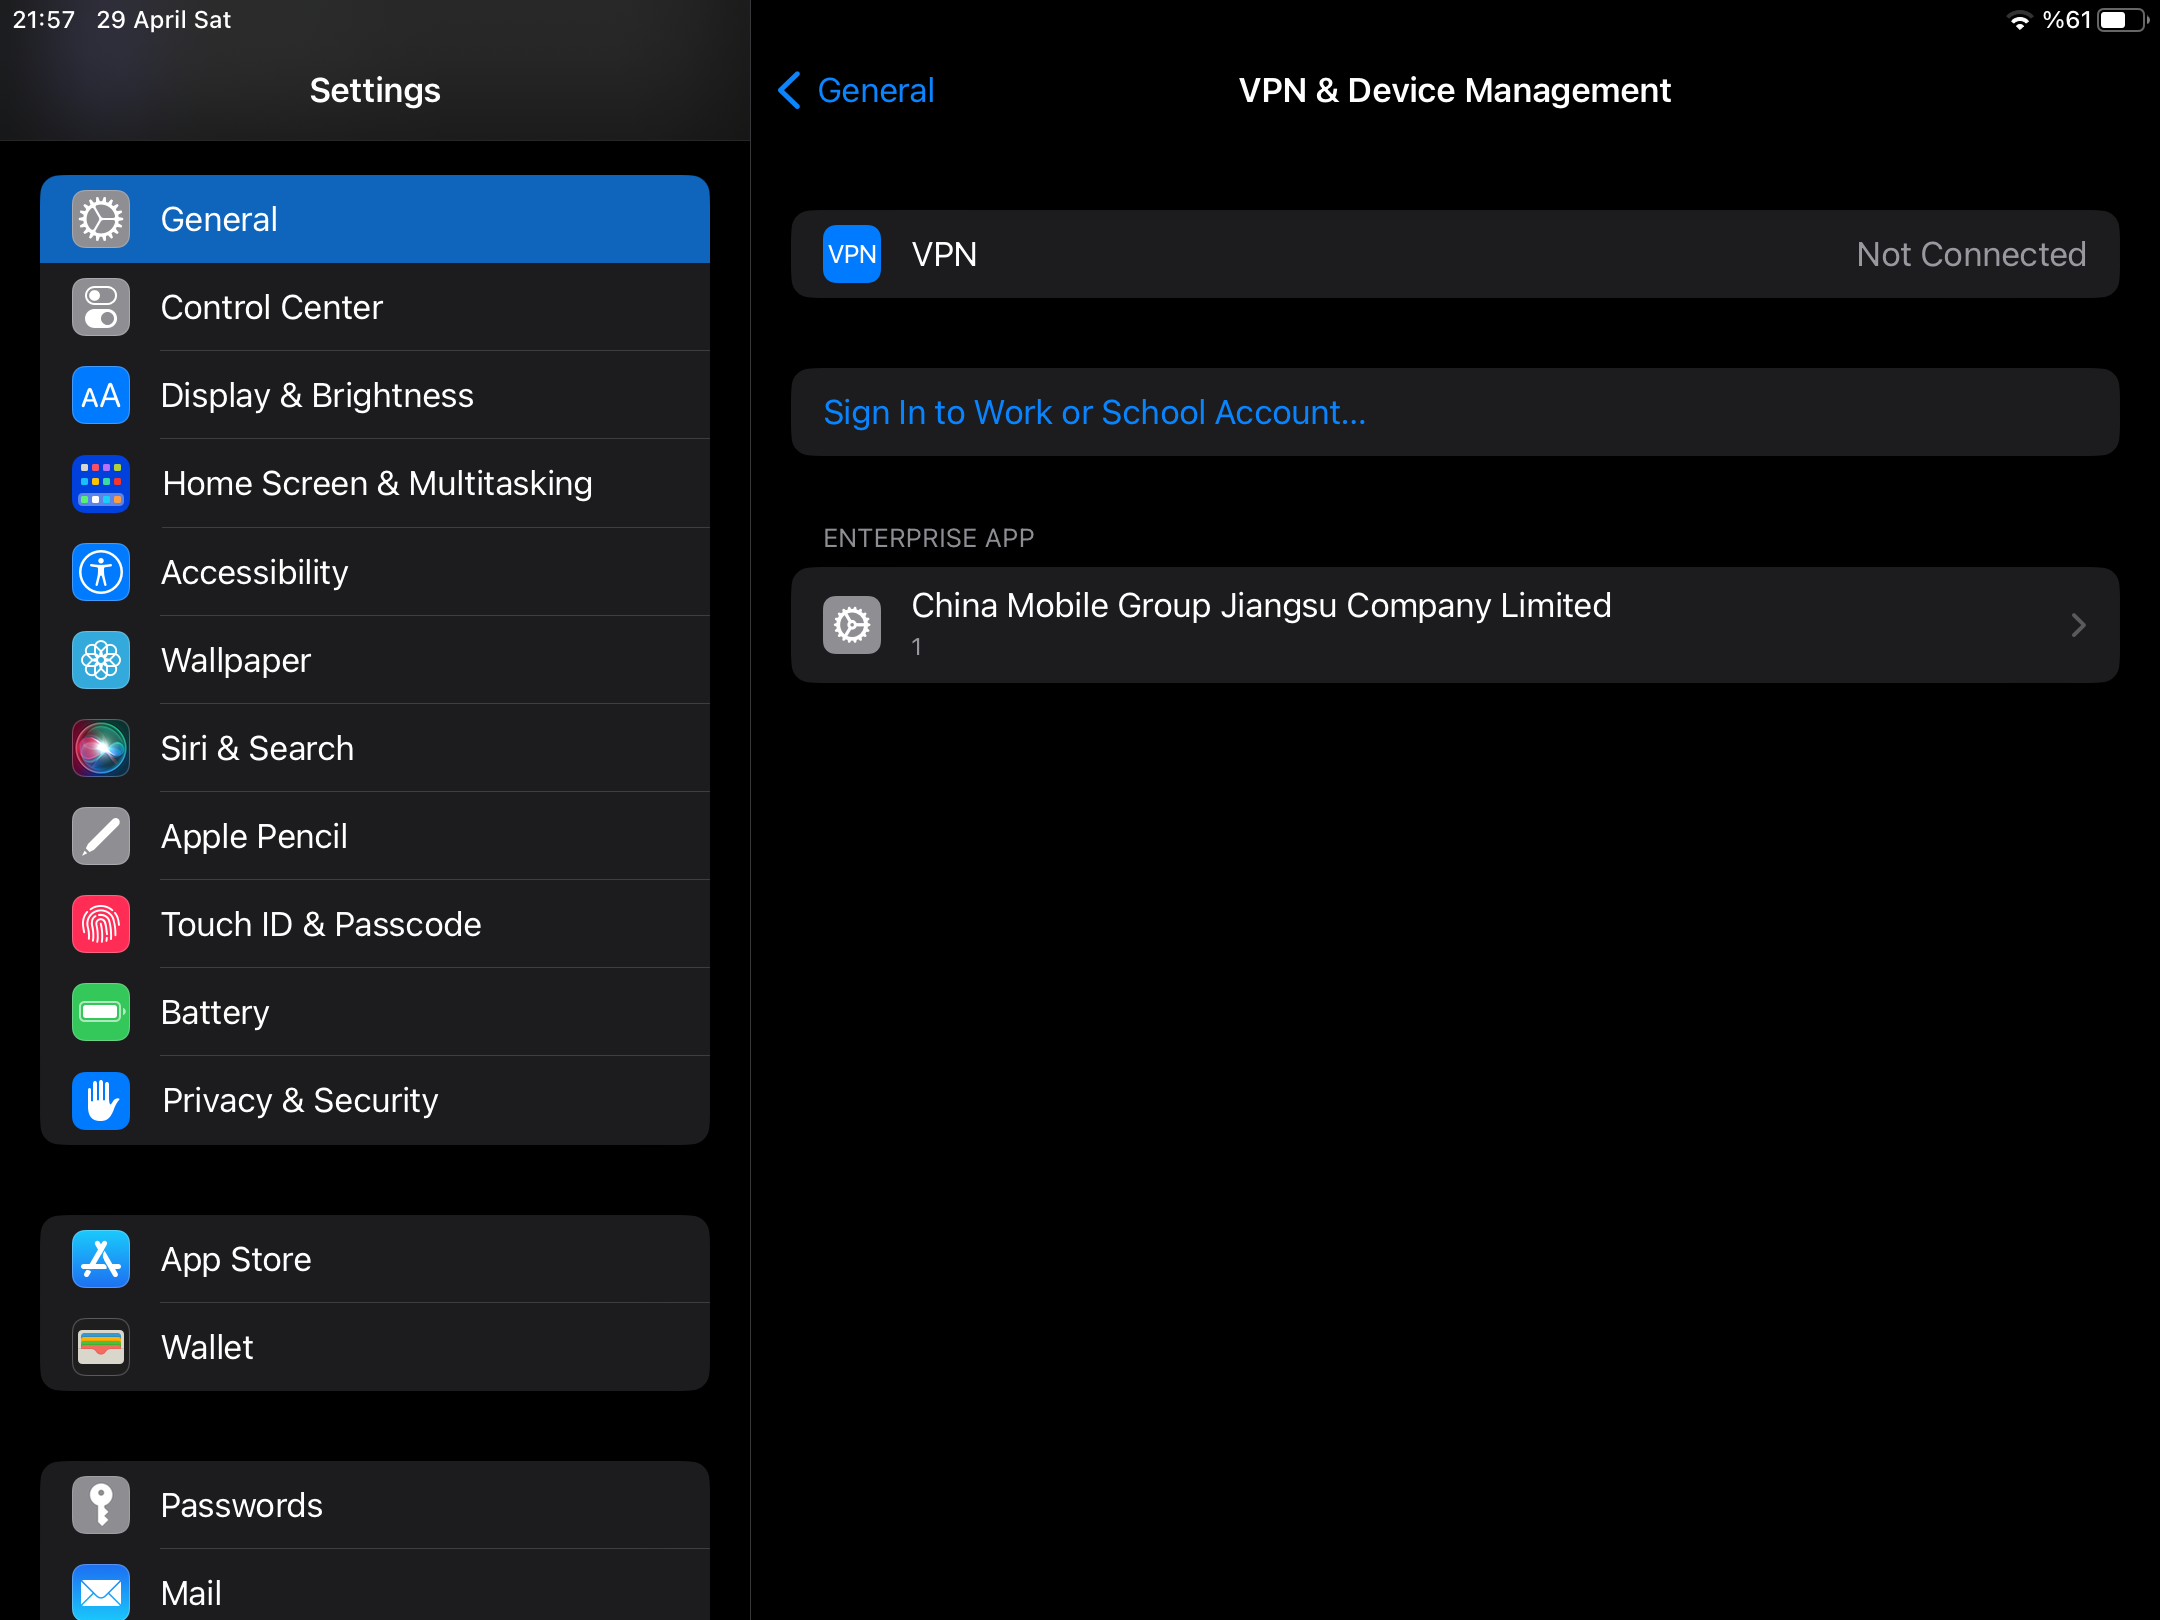
Task: Tap the App Store icon
Action: pos(101,1259)
